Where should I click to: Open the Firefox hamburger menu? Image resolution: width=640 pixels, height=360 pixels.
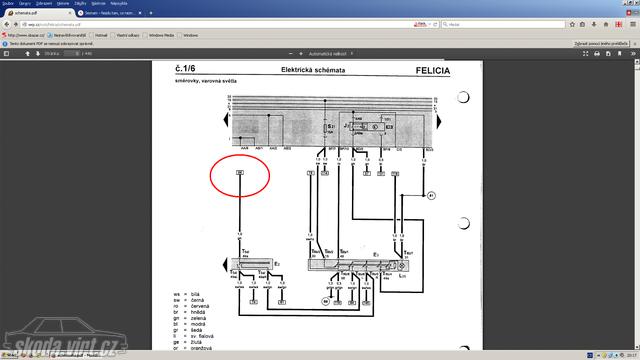tap(632, 24)
